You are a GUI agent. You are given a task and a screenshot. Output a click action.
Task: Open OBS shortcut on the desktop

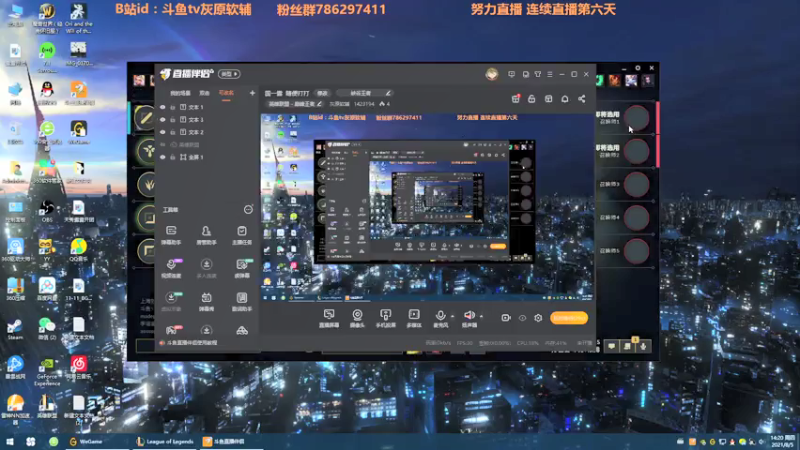[x=47, y=211]
